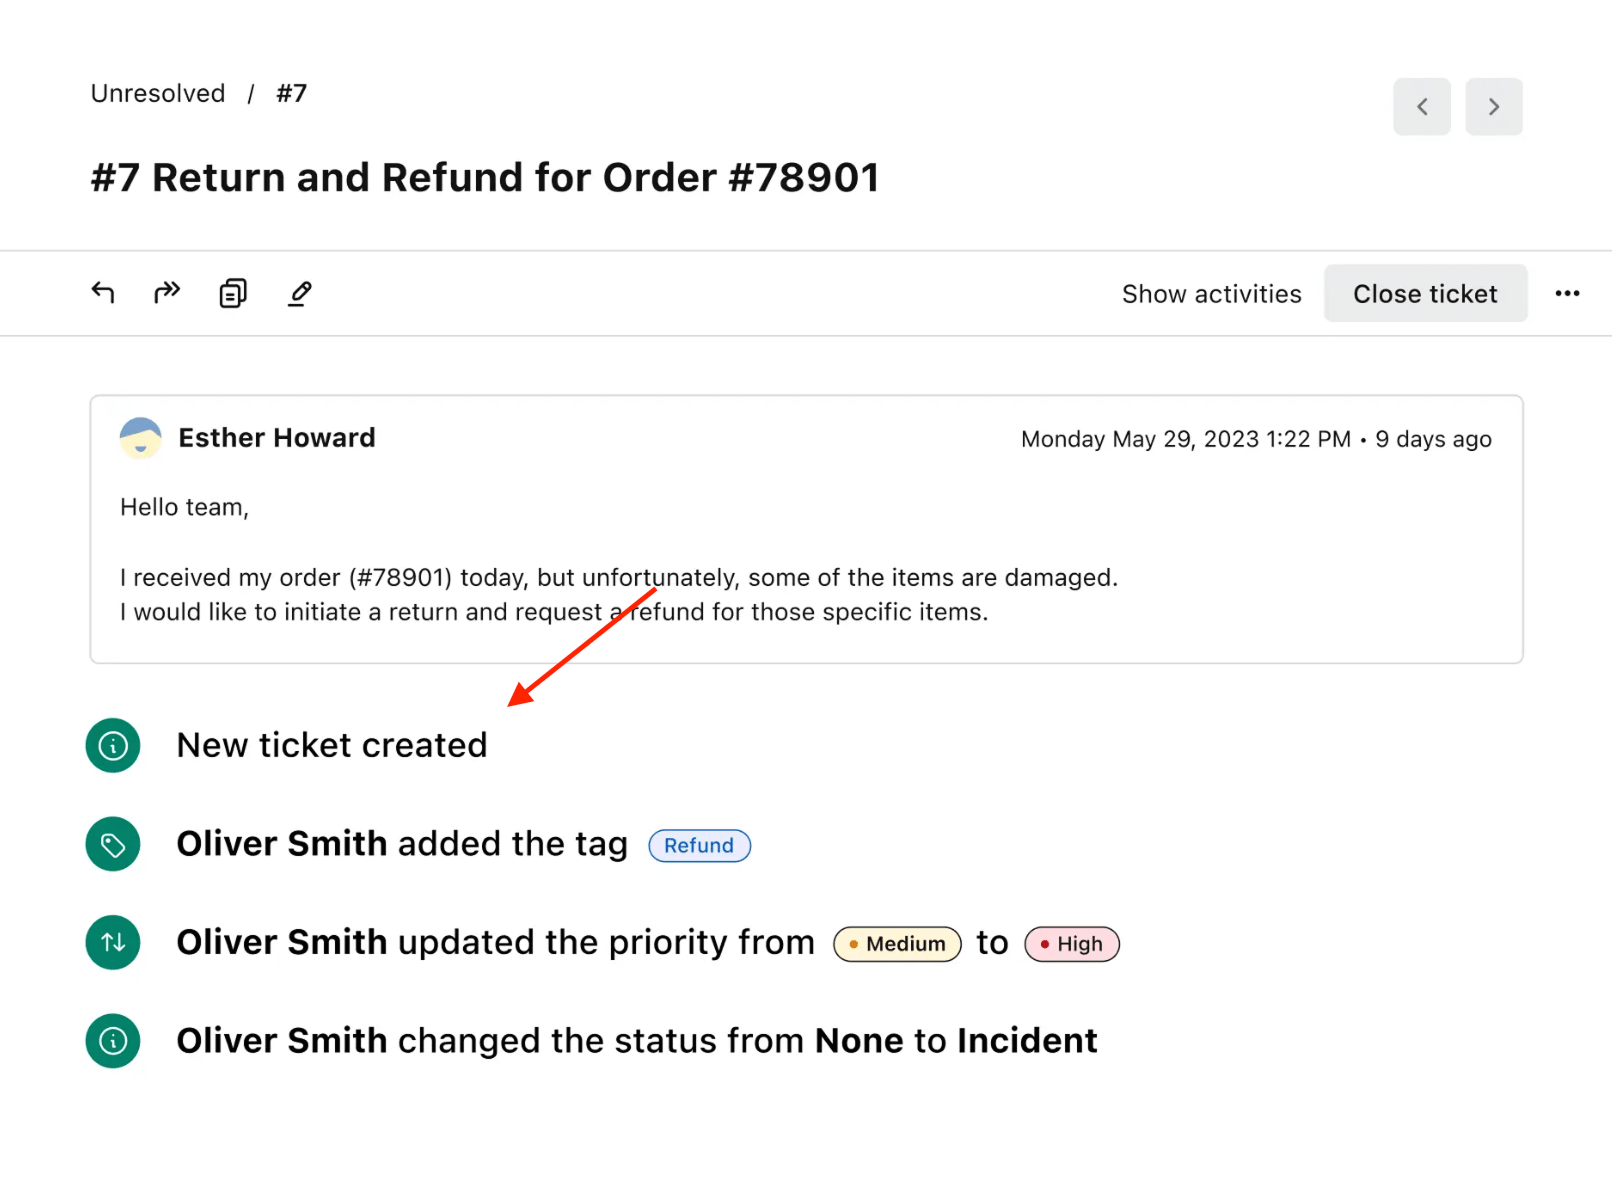Select the #7 breadcrumb item

click(291, 93)
